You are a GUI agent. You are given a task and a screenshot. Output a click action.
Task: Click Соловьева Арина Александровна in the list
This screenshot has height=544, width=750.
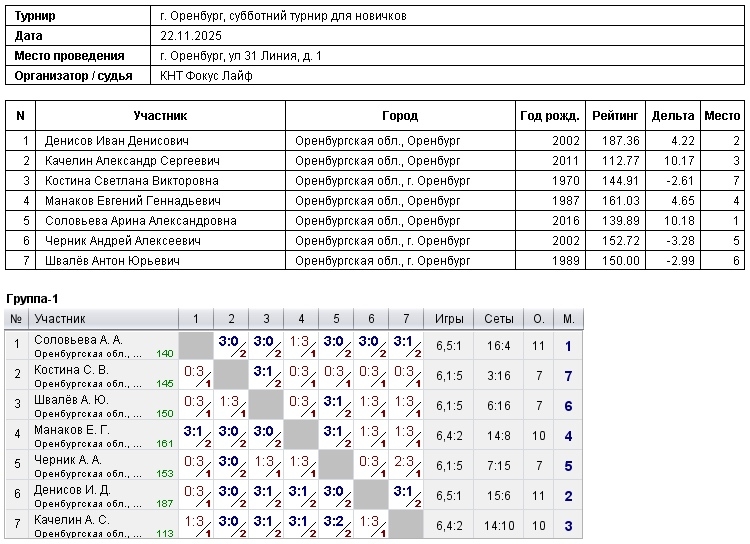(140, 221)
